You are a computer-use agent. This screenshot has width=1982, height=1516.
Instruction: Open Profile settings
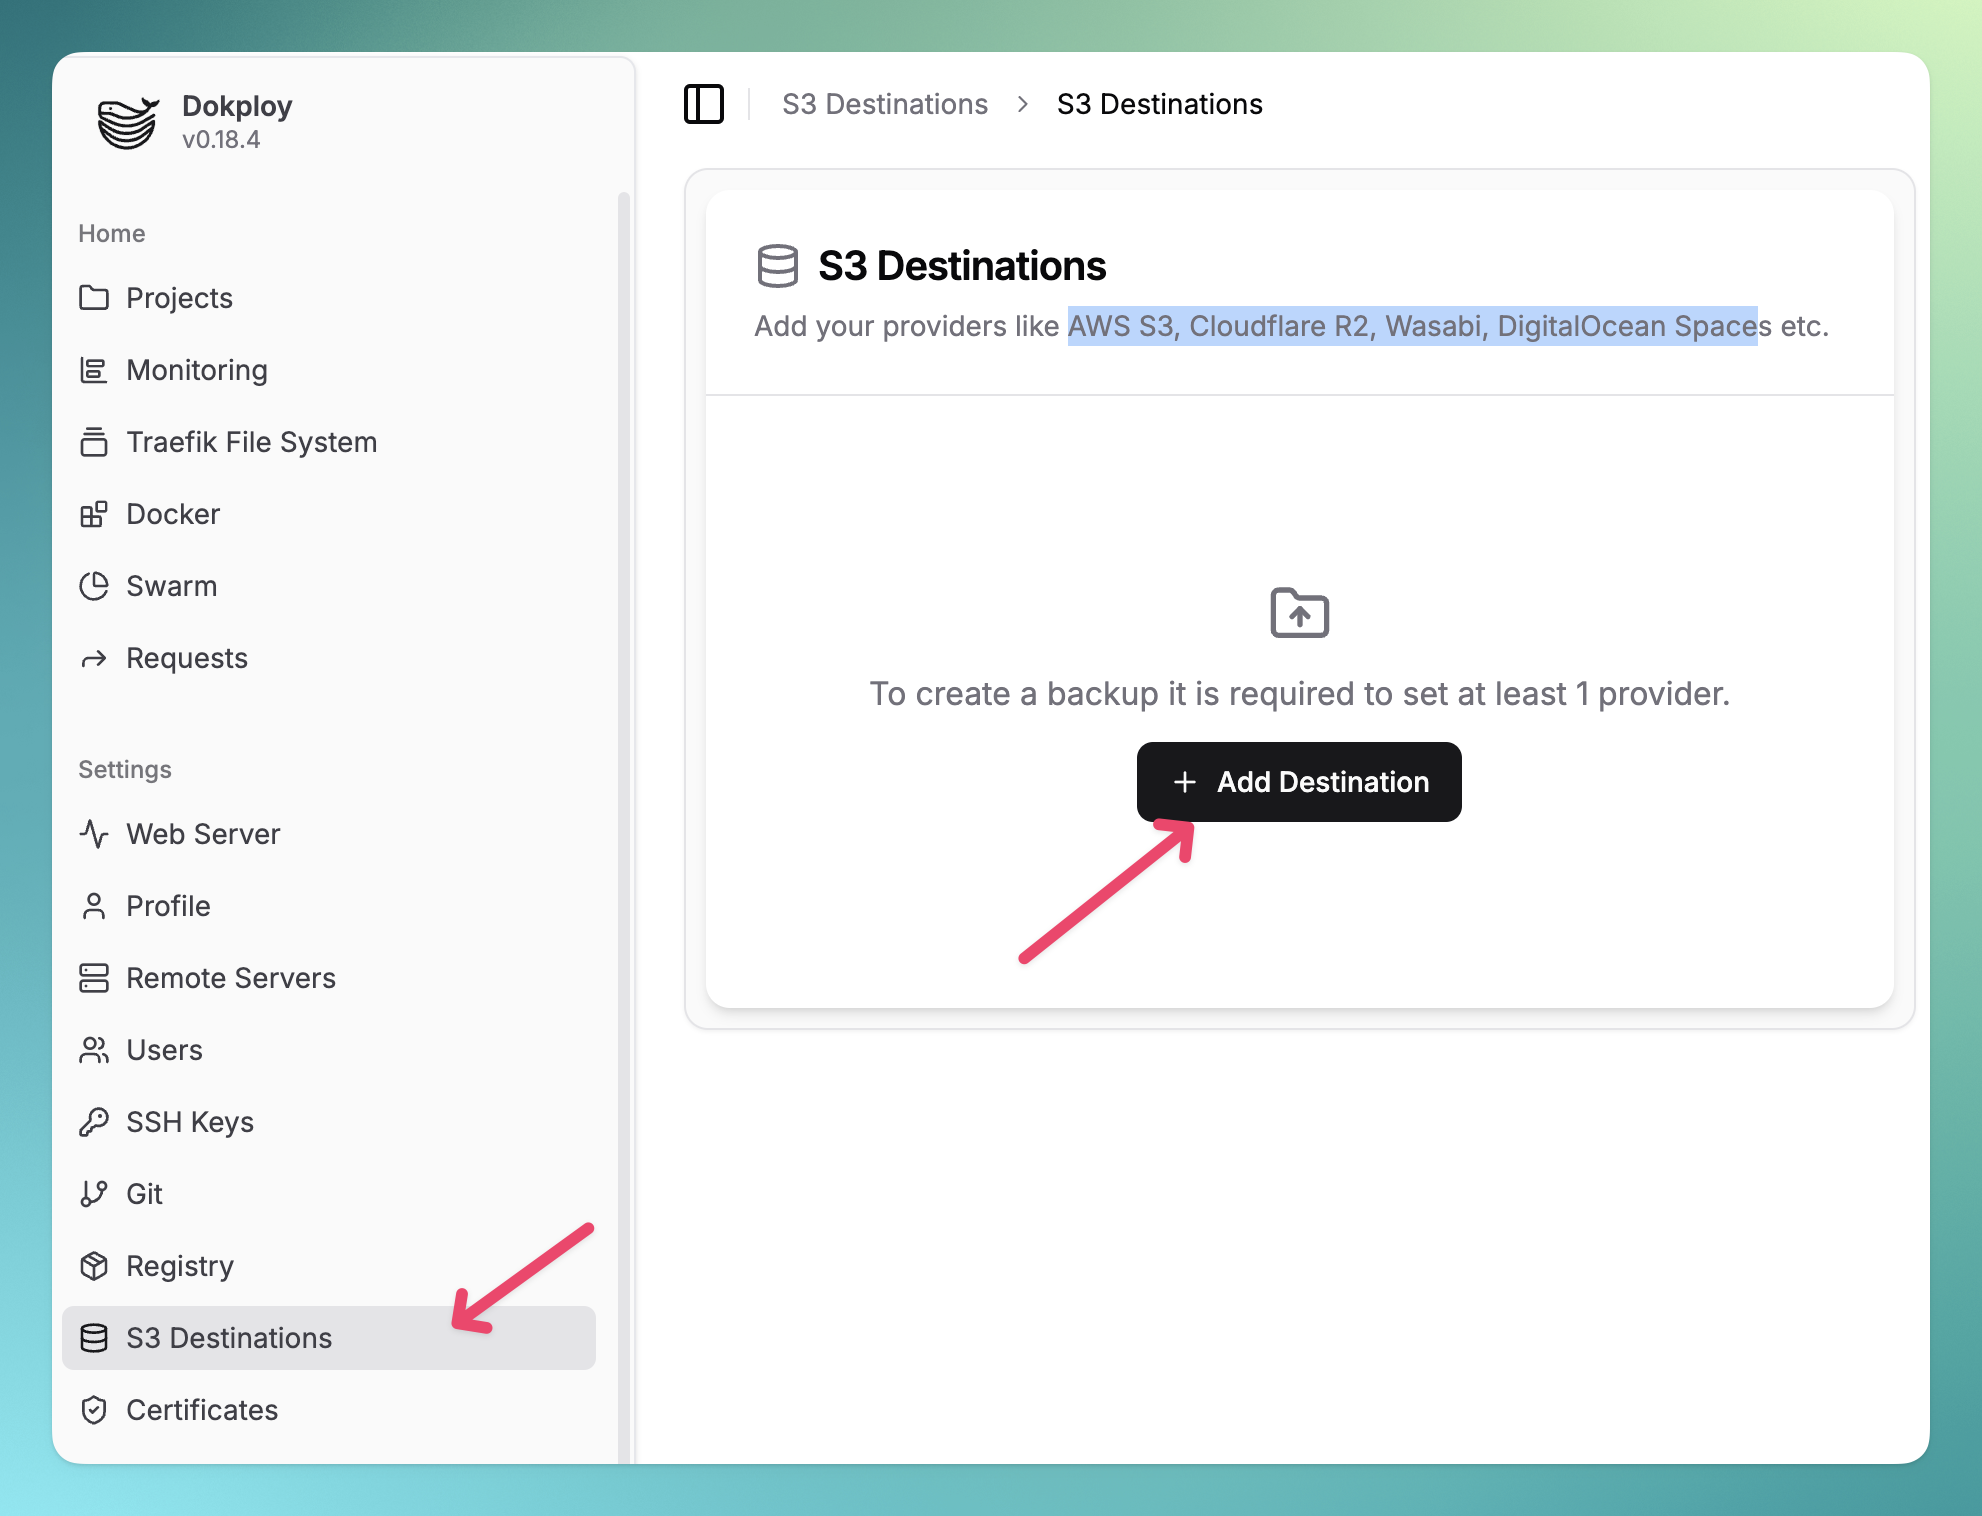329,906
